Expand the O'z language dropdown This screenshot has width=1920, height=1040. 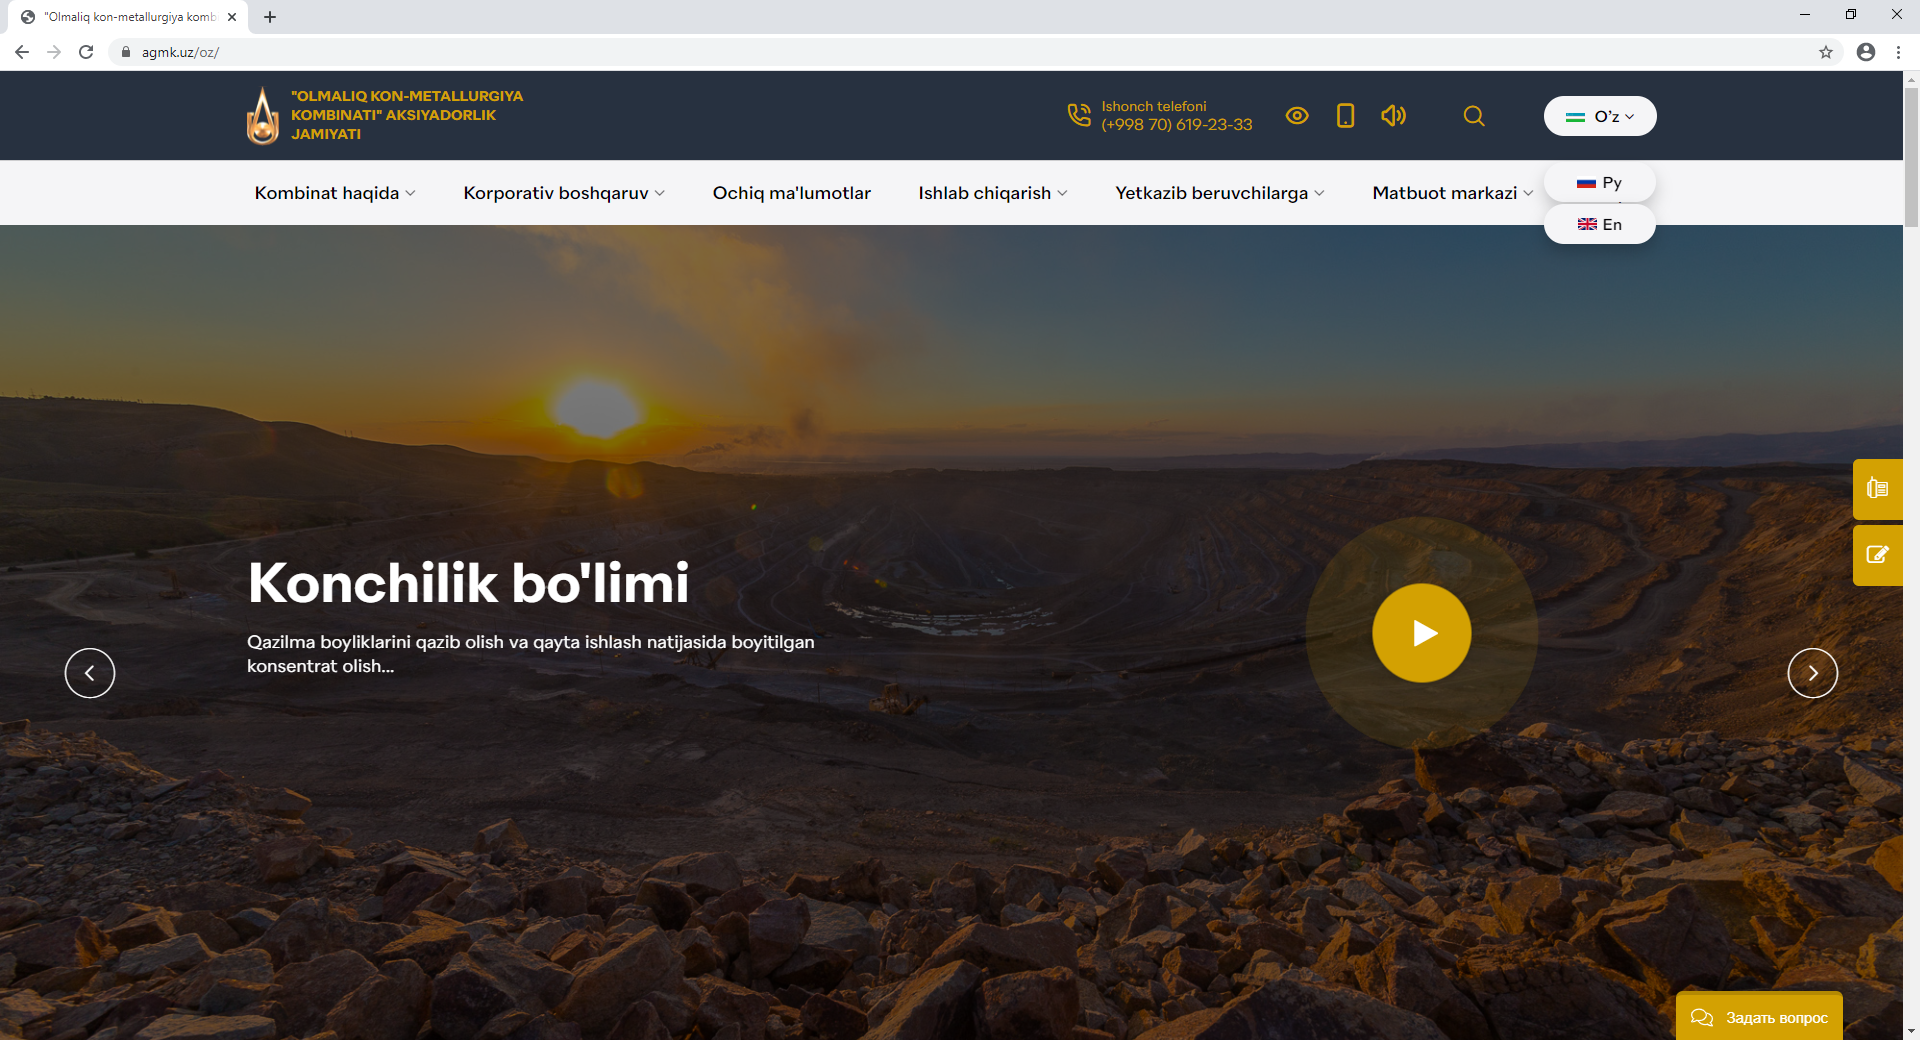coord(1599,116)
